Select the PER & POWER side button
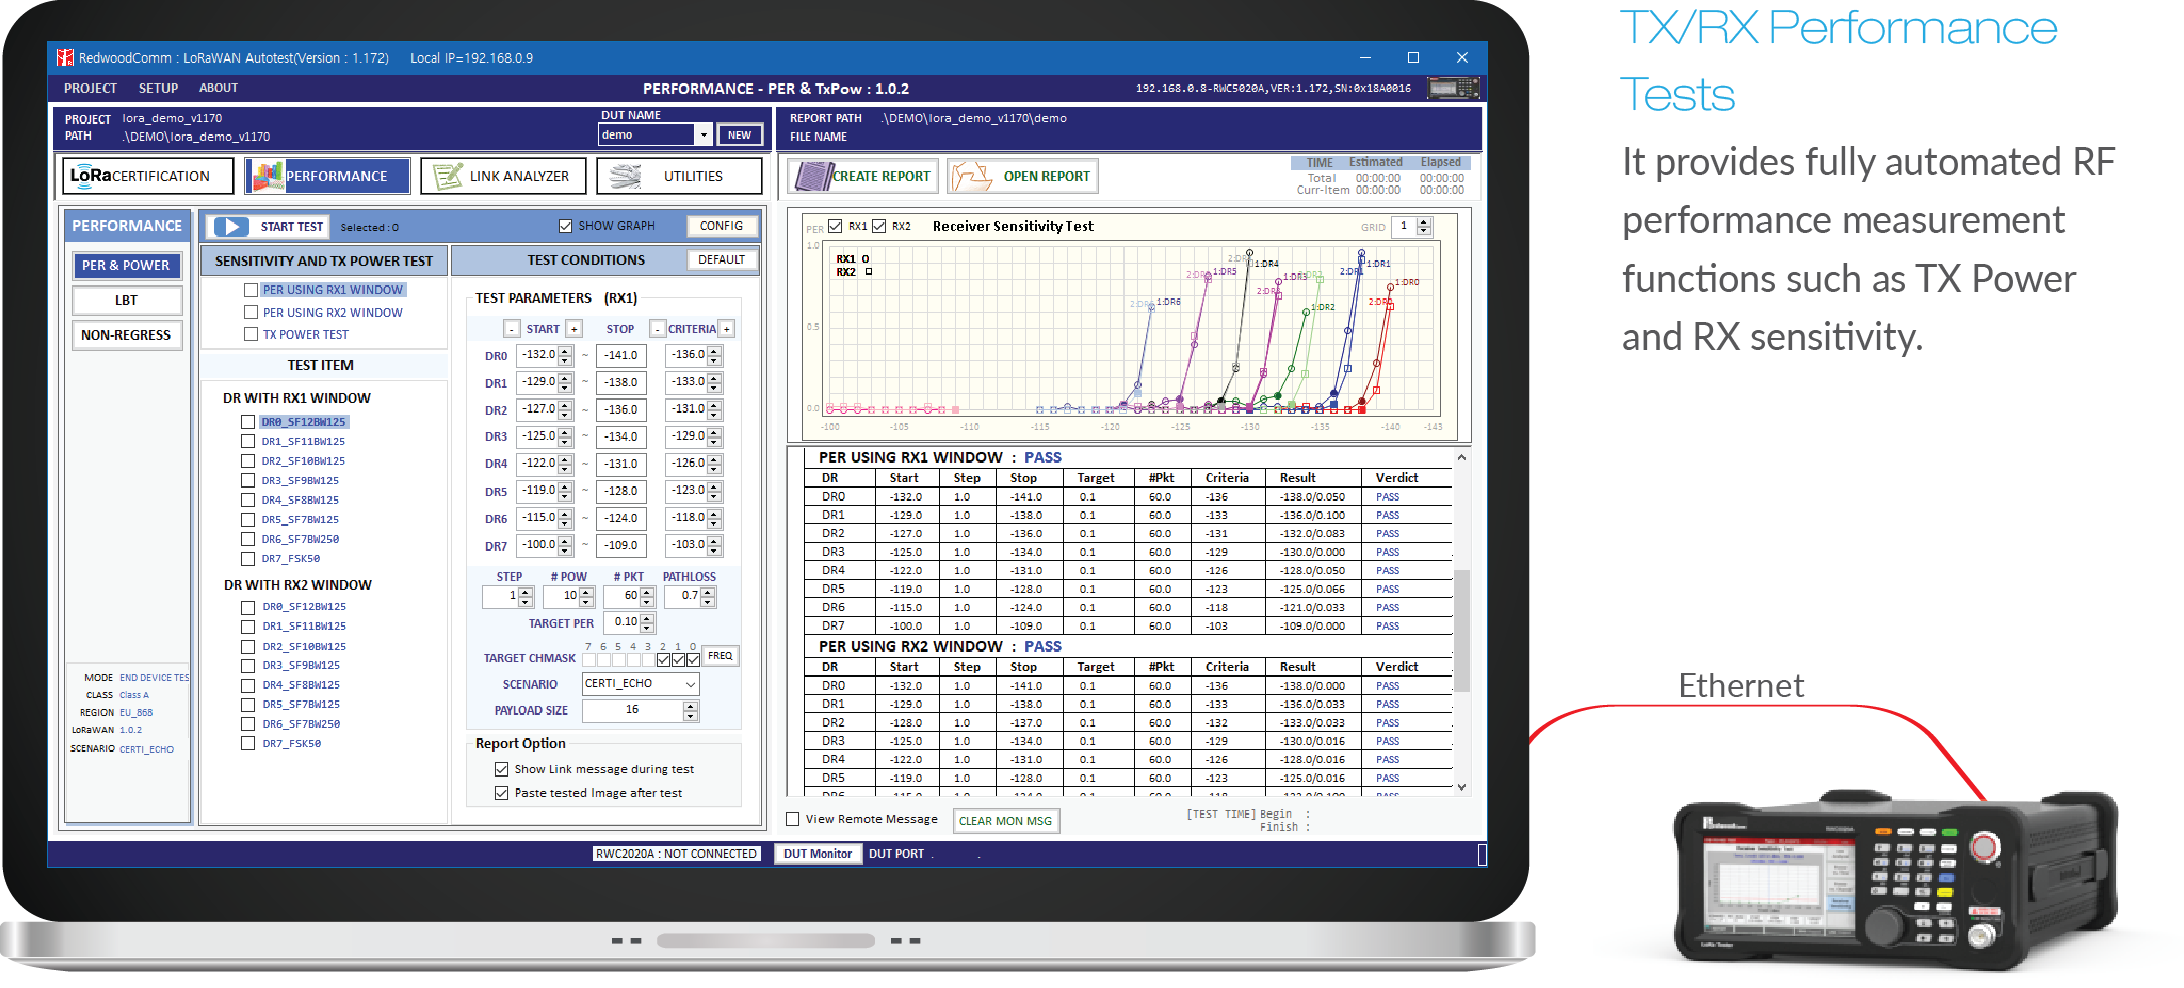 point(126,266)
